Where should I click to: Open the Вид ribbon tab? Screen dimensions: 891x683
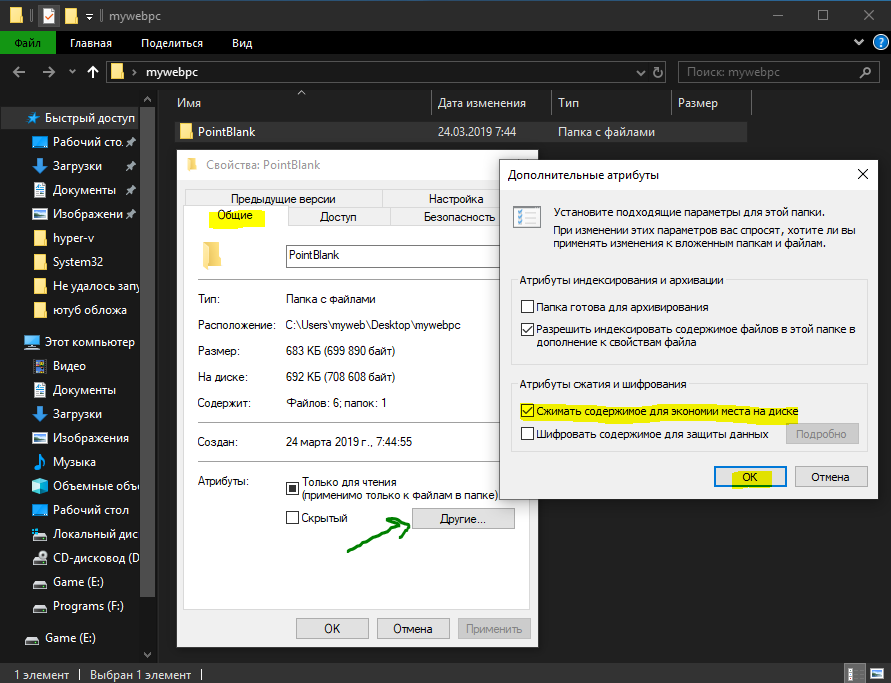[x=242, y=43]
